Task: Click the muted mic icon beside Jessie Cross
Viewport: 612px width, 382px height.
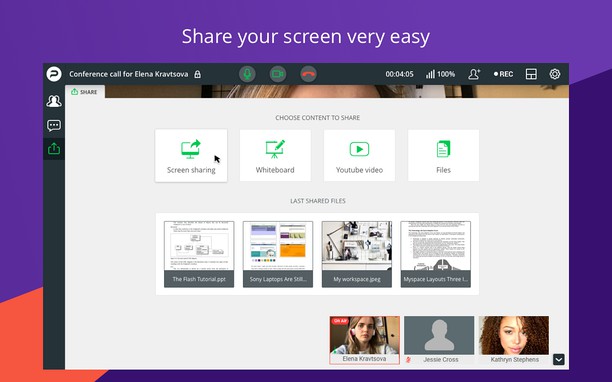Action: point(408,360)
